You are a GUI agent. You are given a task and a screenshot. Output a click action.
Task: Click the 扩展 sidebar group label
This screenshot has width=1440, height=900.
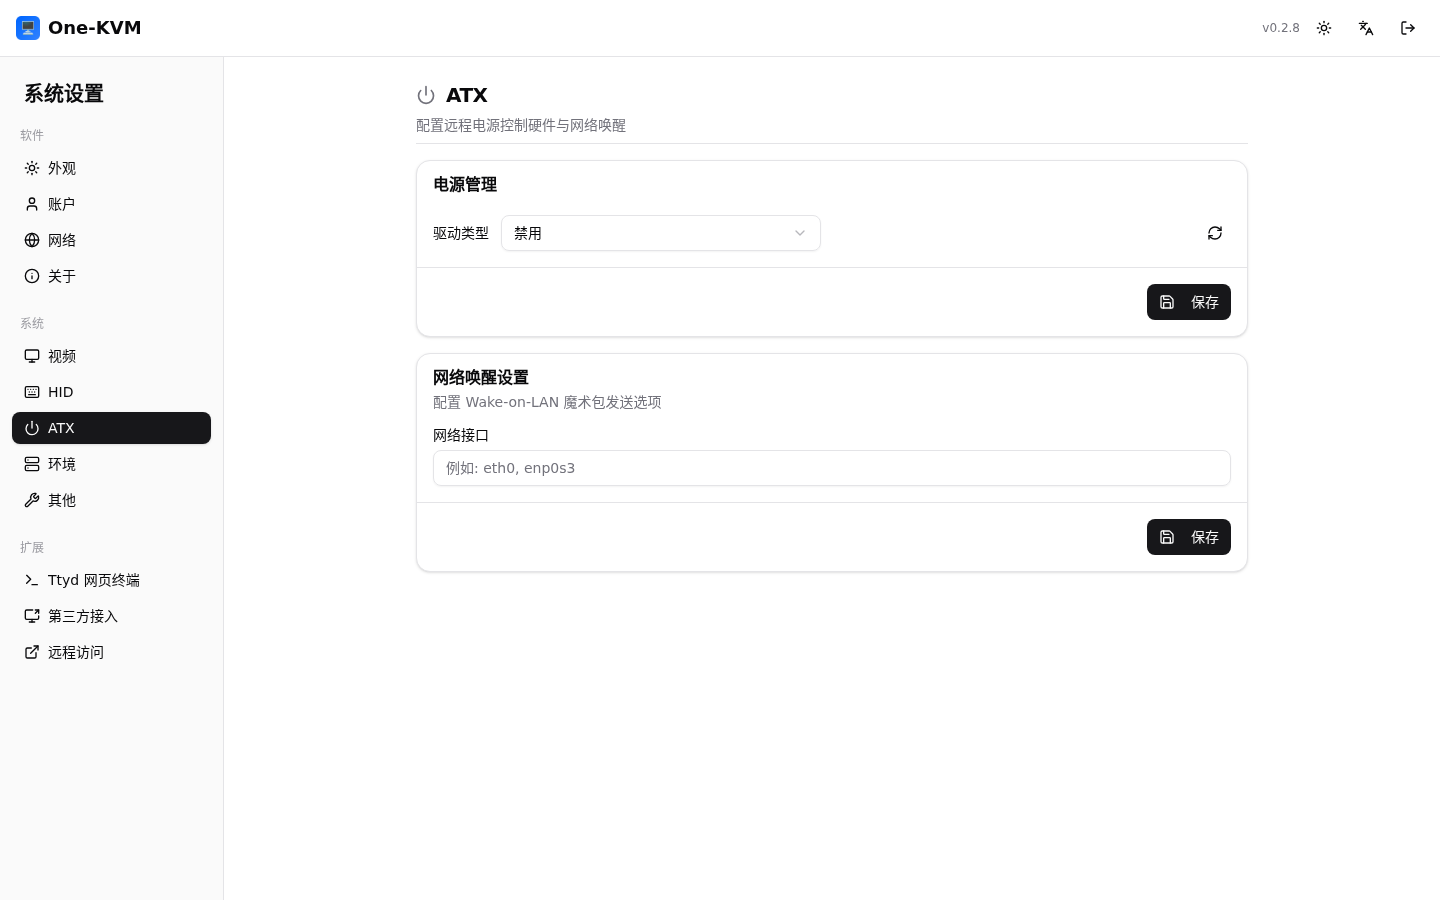click(x=32, y=547)
